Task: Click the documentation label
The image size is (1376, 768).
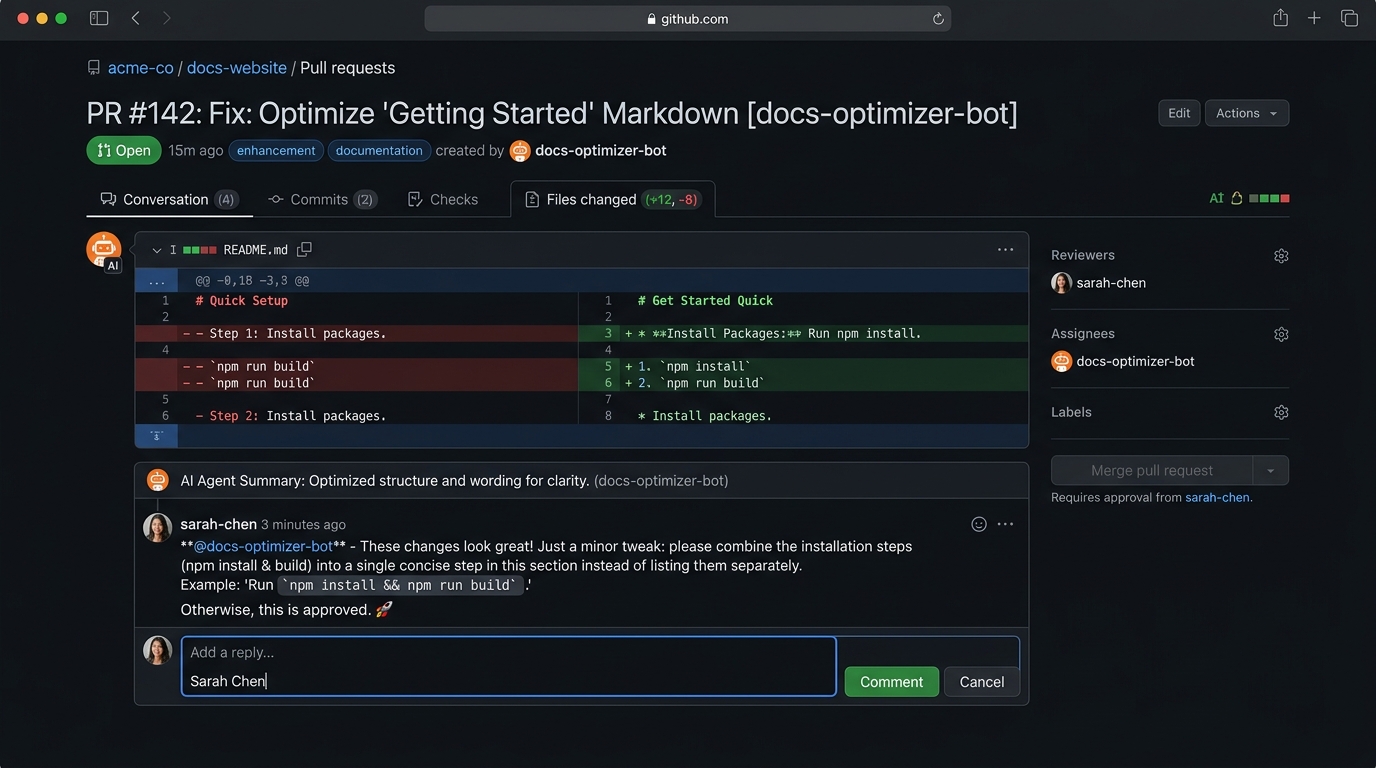Action: point(379,151)
